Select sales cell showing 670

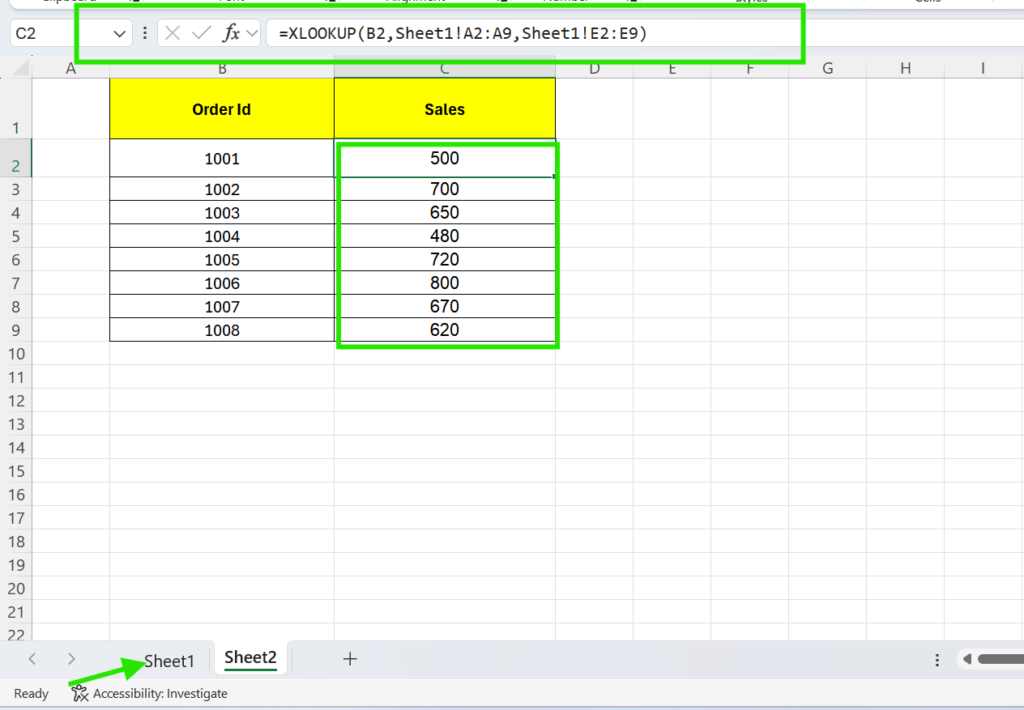[x=445, y=306]
